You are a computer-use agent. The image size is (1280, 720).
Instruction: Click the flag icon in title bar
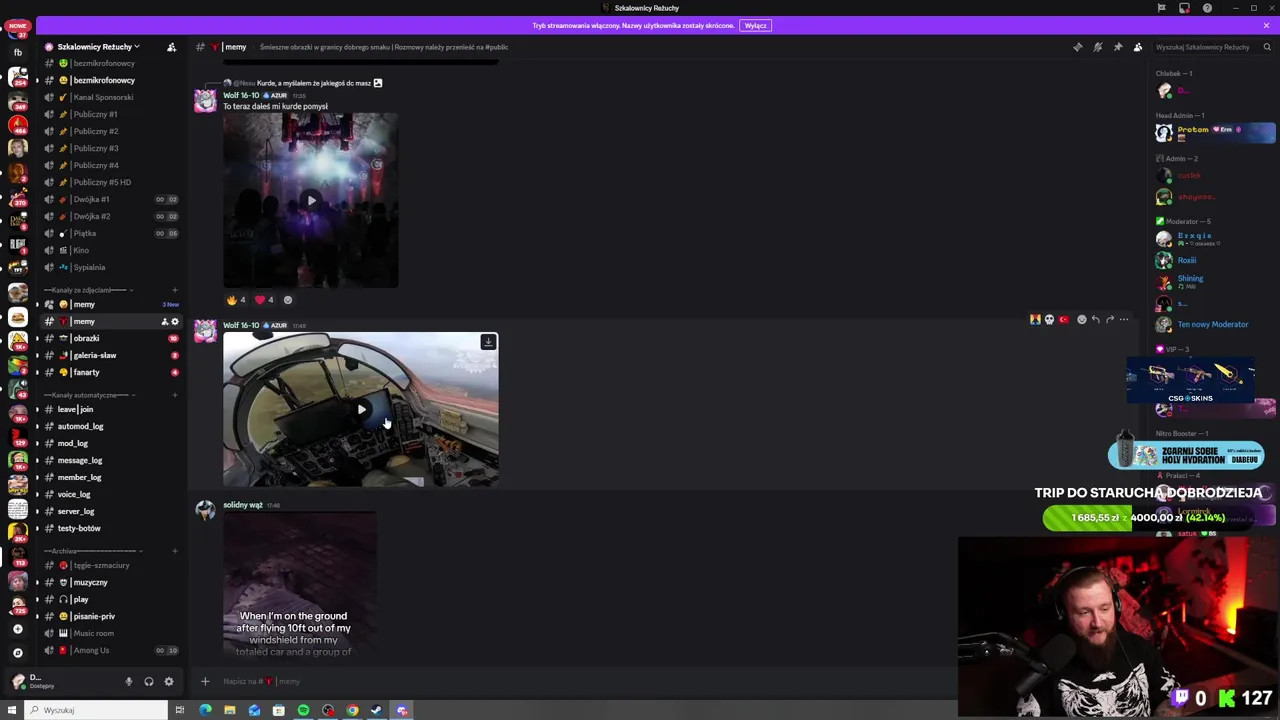1161,8
